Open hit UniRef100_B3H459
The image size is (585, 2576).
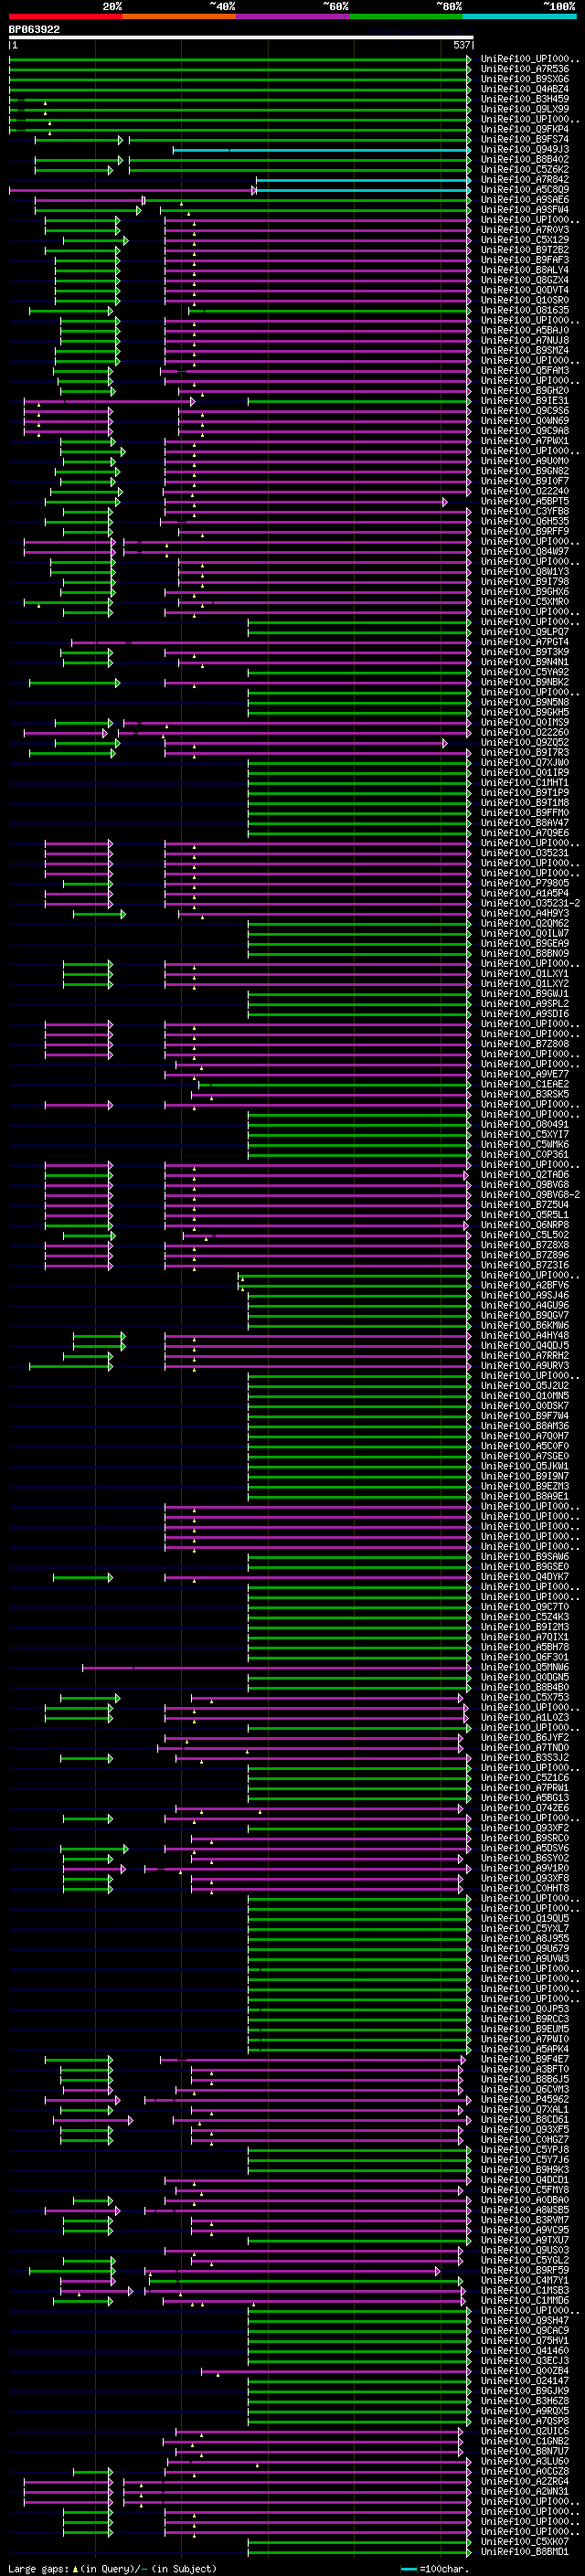(525, 99)
